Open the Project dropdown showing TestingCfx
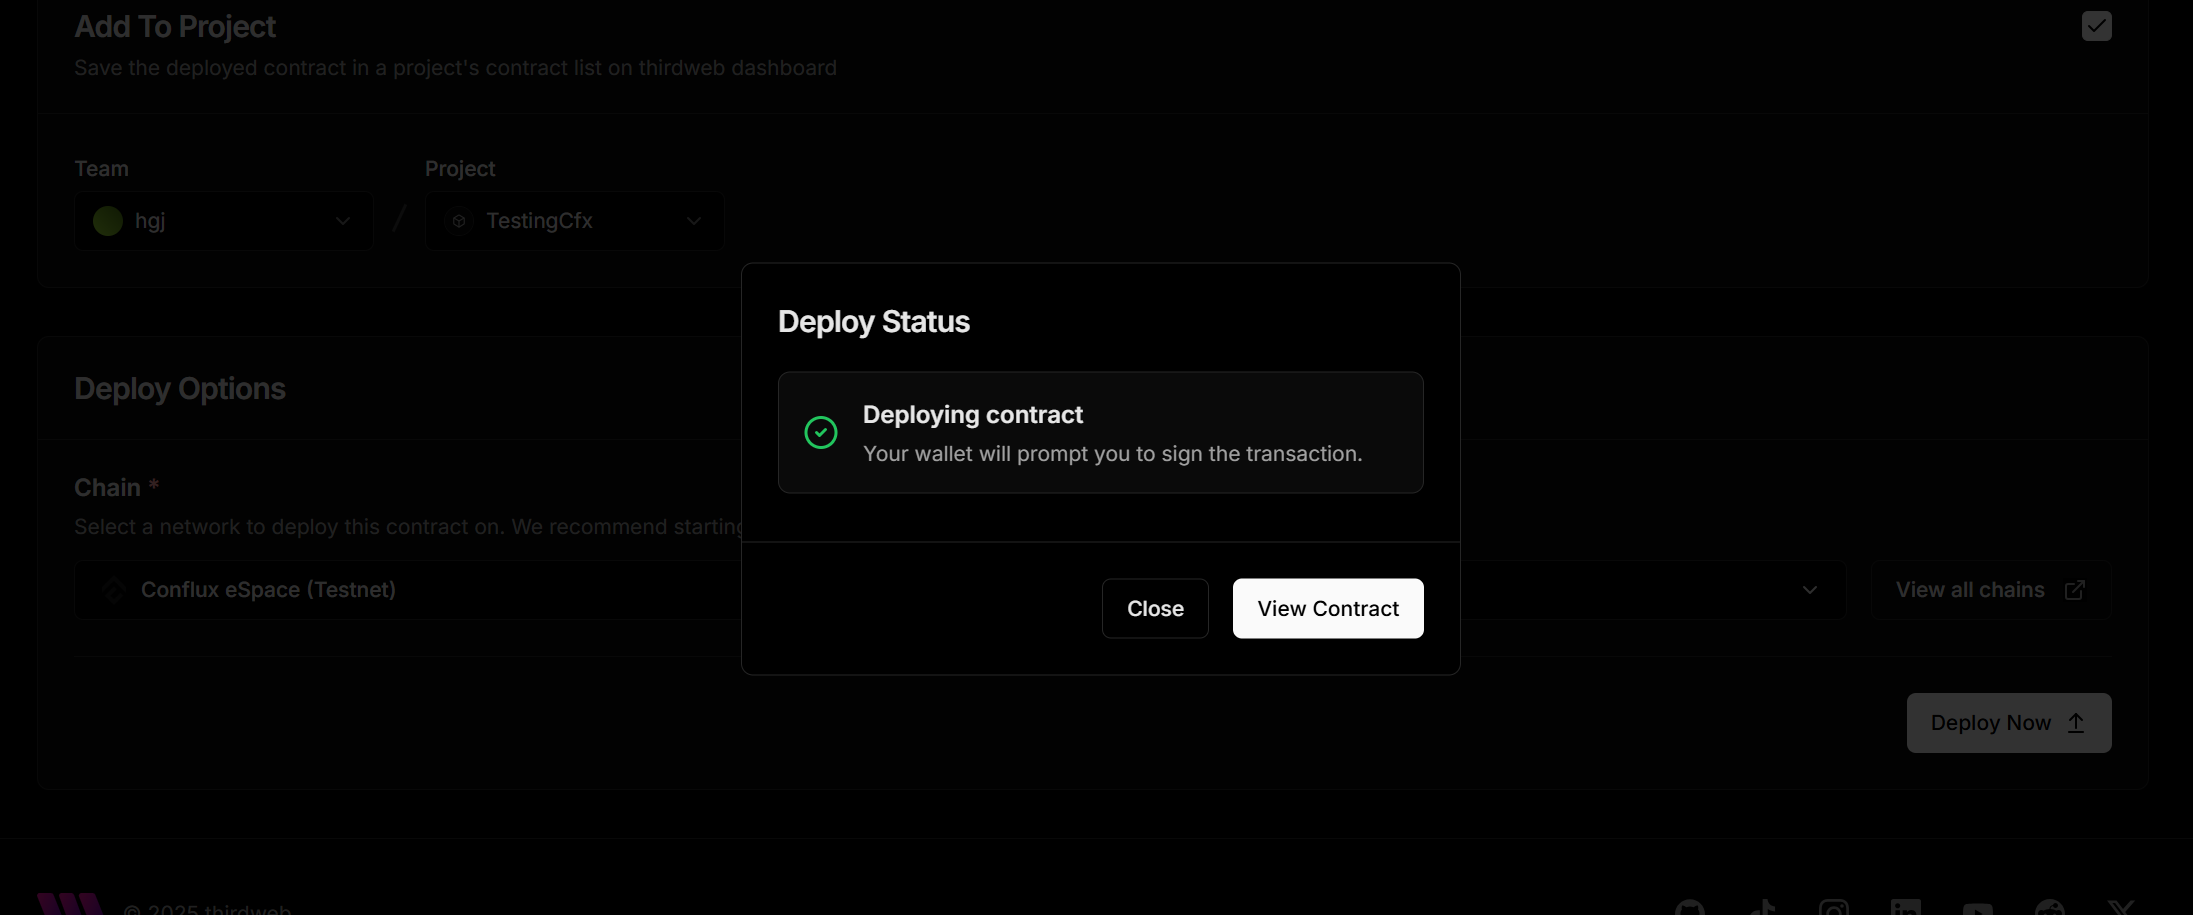The image size is (2193, 915). 574,220
